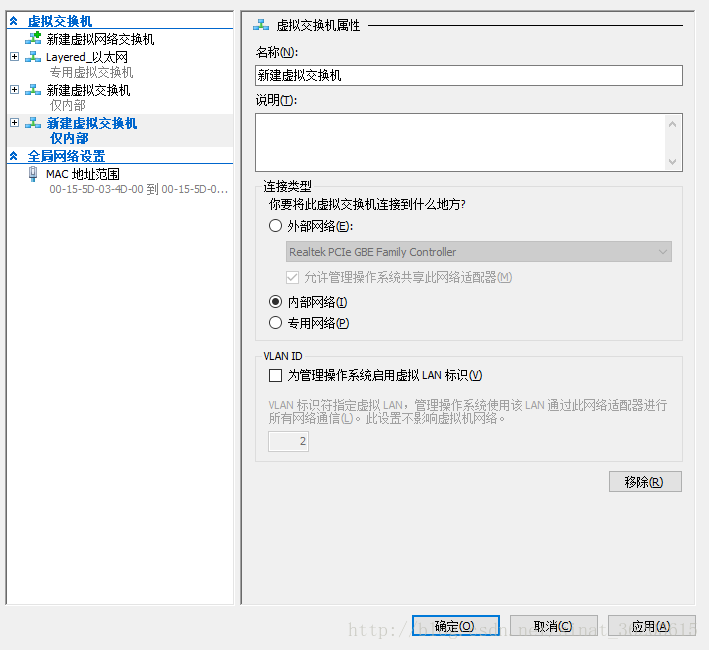Click the 新建虚拟网络交换机 icon with green plus
This screenshot has height=650, width=709.
[33, 39]
